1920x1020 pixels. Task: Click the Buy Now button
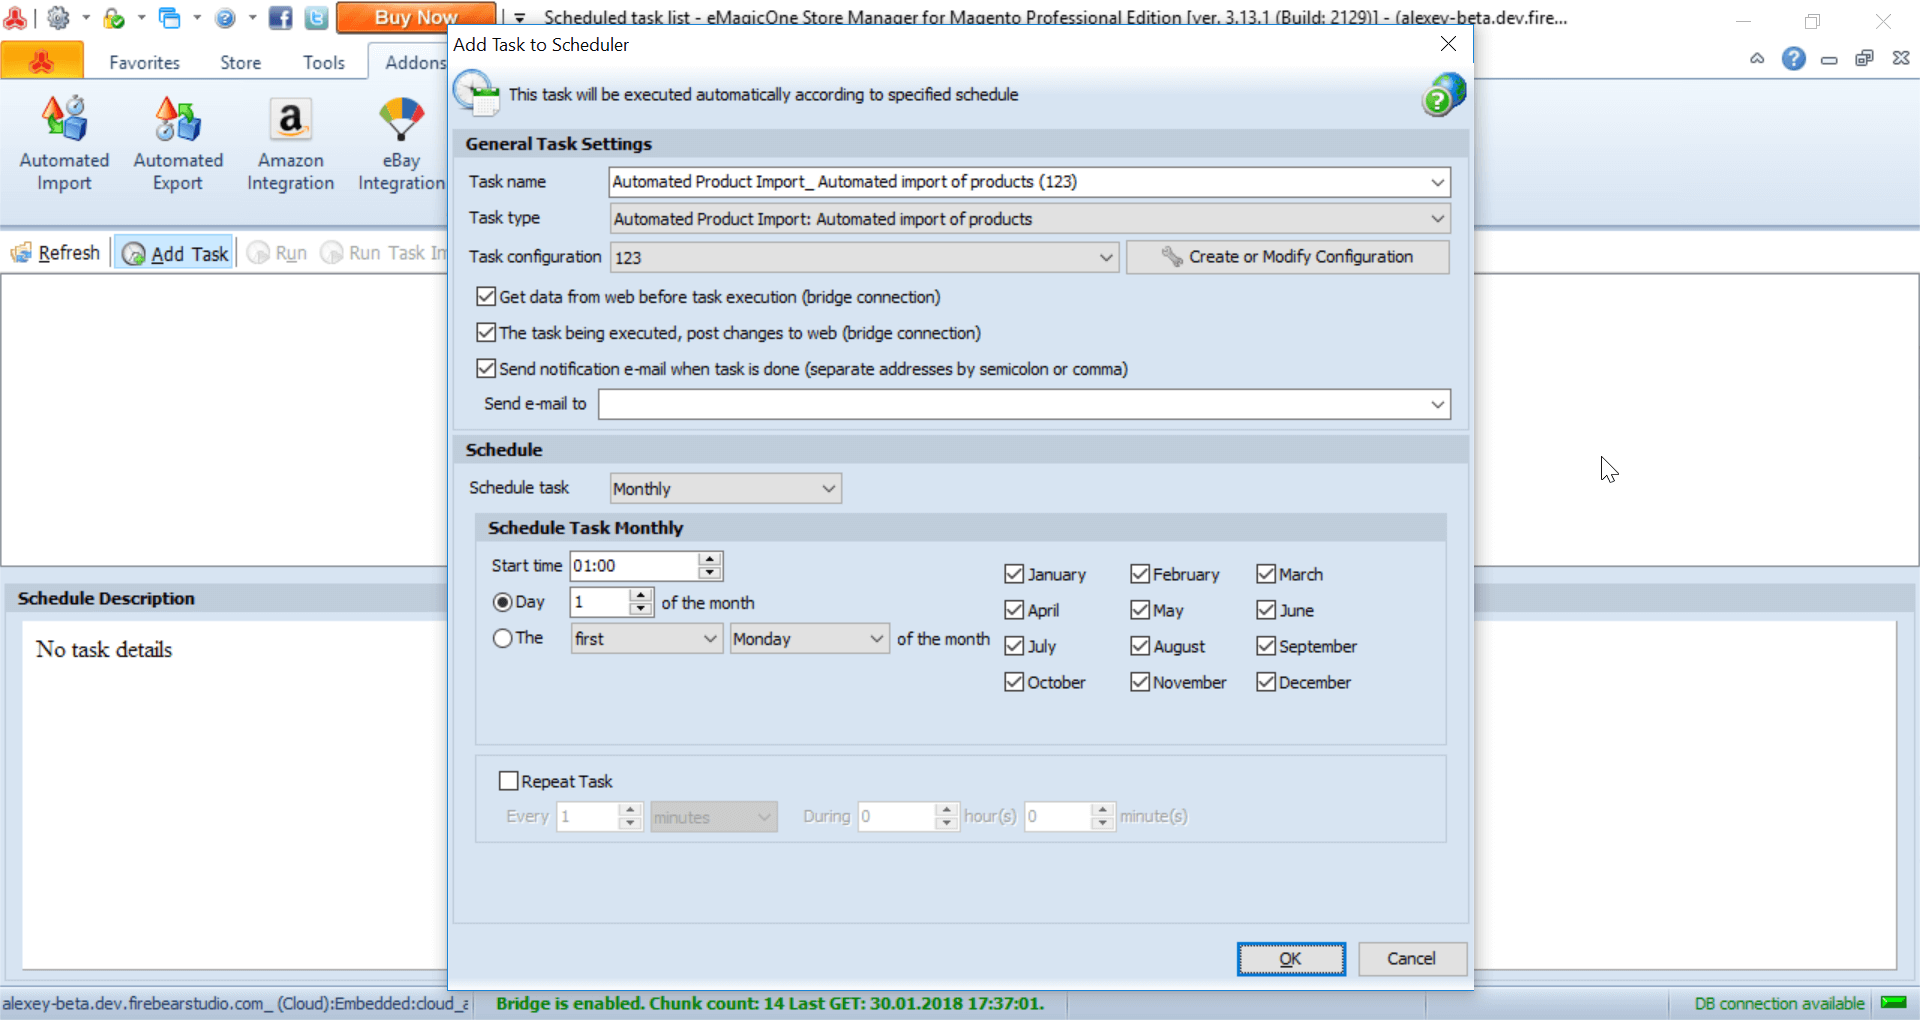tap(416, 17)
